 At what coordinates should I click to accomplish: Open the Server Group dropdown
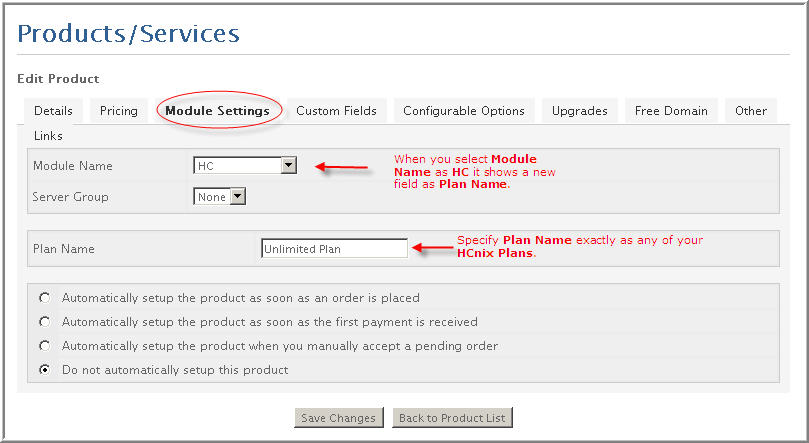[219, 196]
